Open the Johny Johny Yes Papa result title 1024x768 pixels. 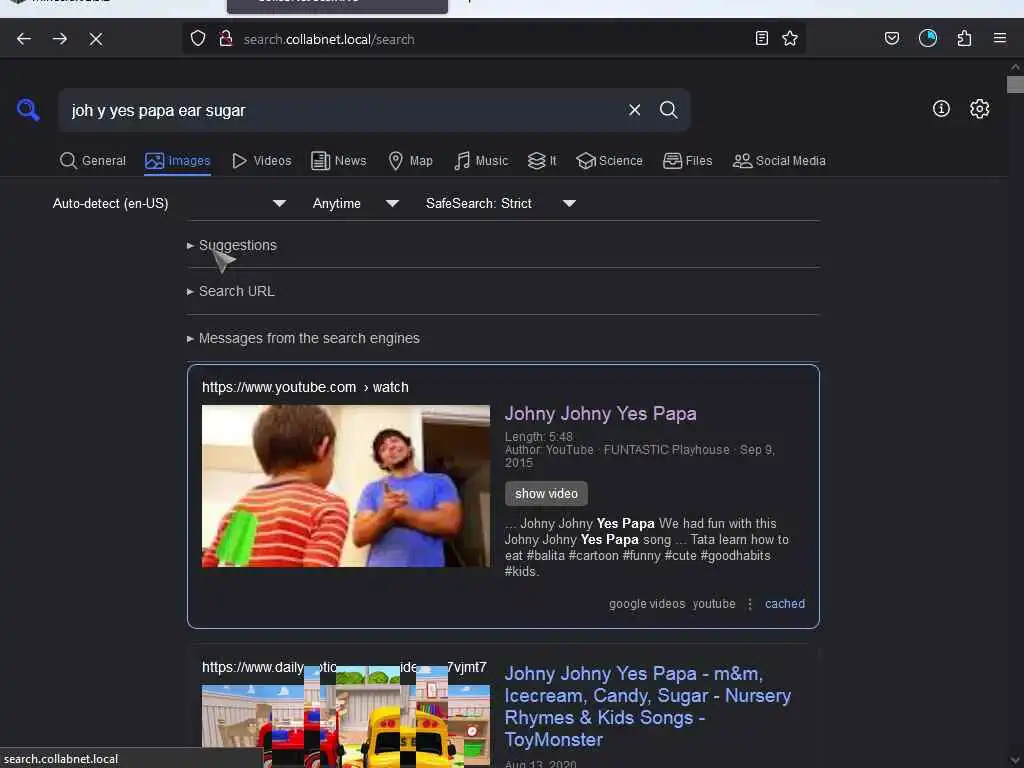[600, 413]
